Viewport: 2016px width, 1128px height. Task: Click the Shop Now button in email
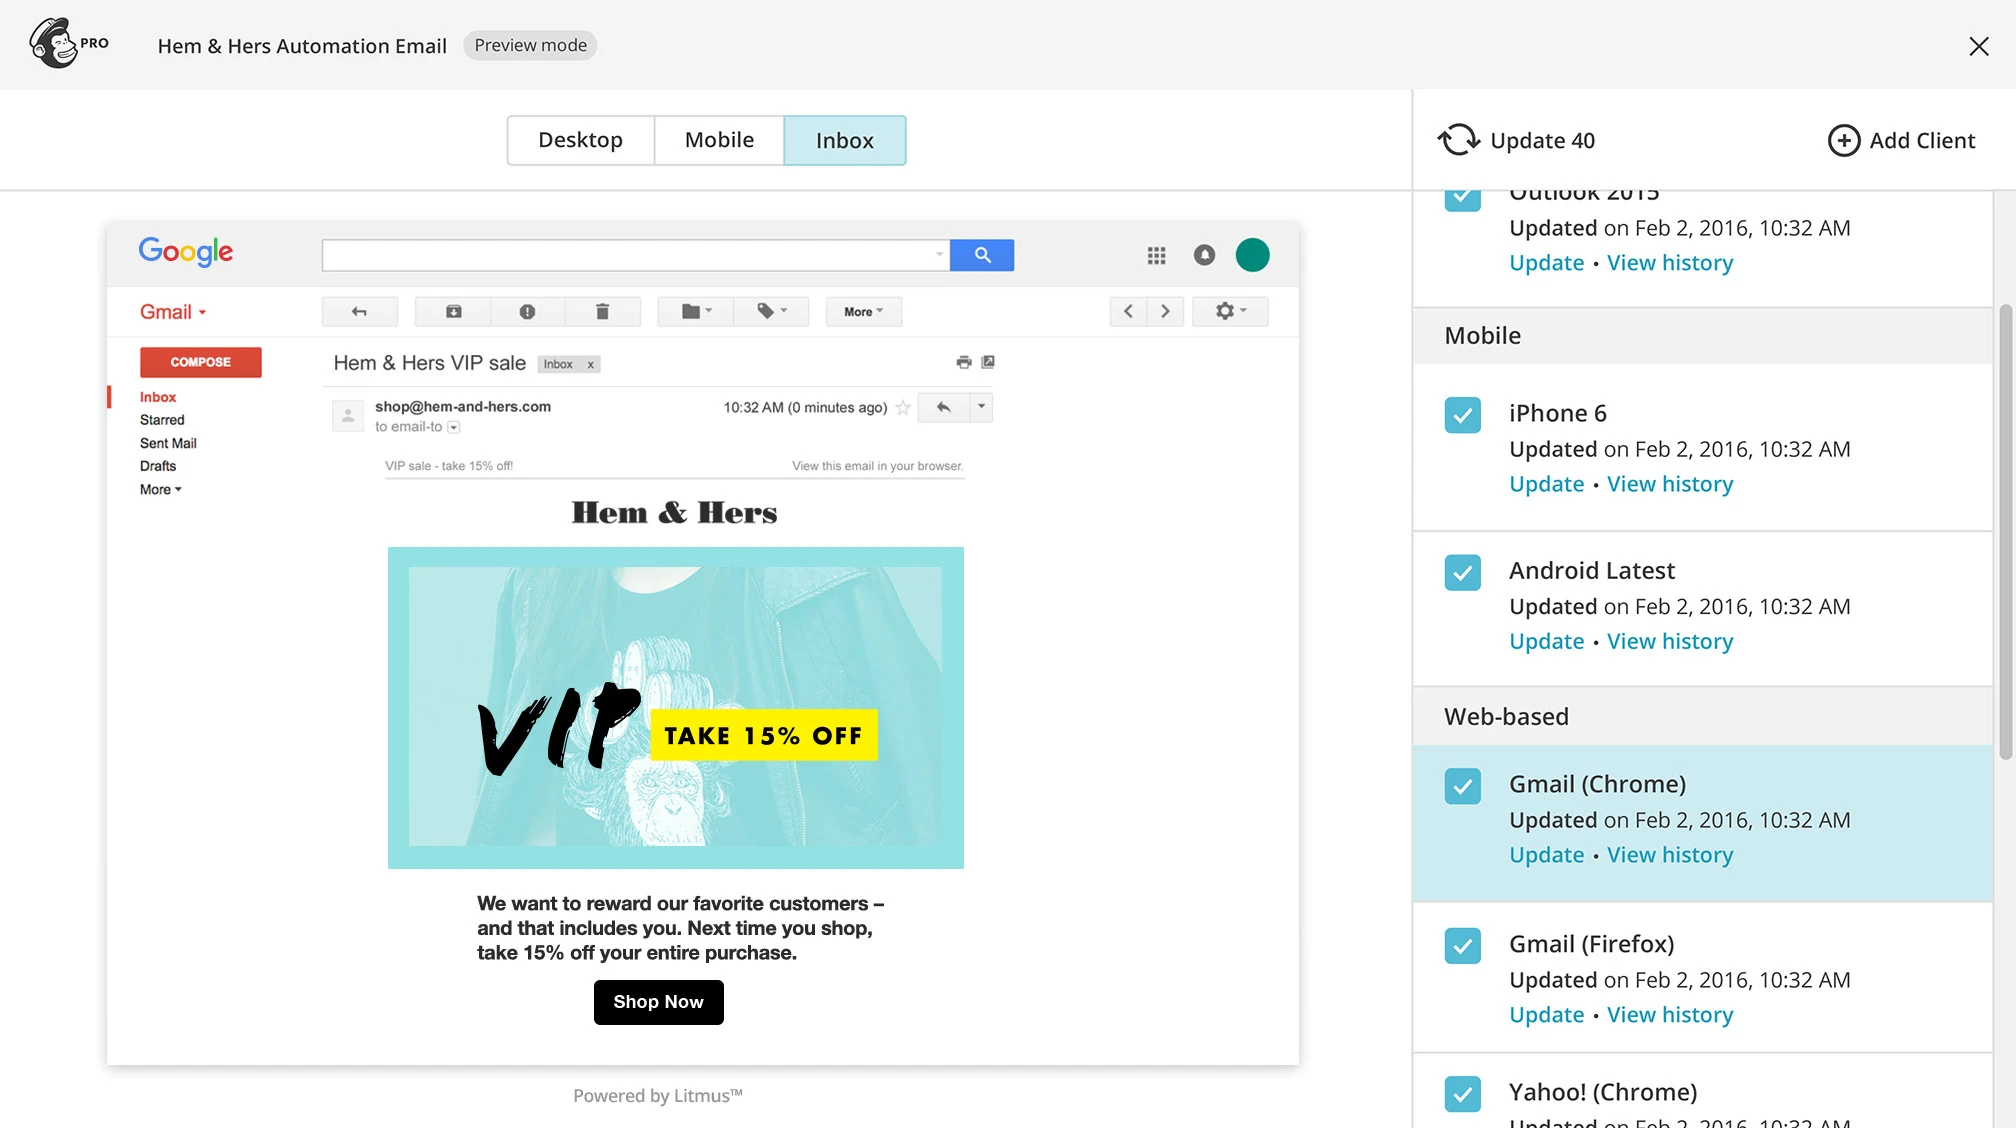coord(658,1001)
